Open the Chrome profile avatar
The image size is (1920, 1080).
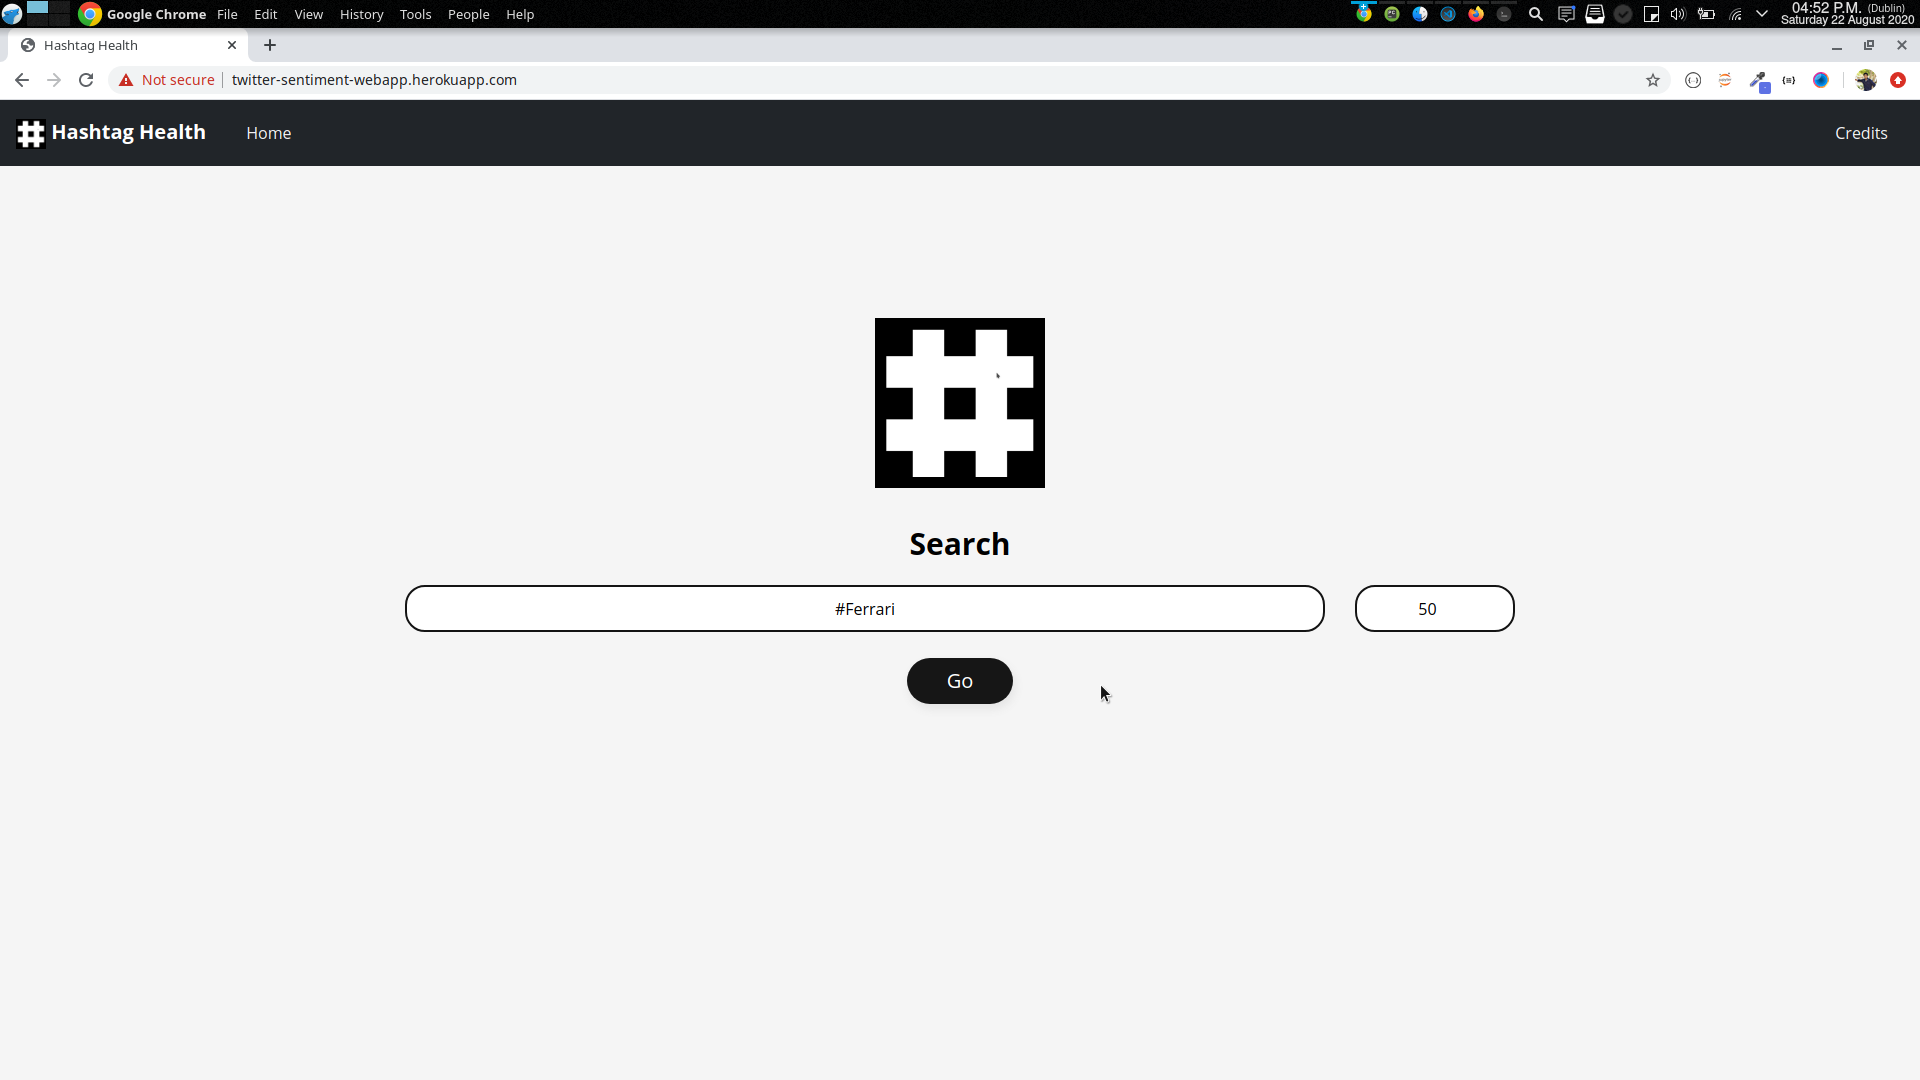click(x=1865, y=80)
